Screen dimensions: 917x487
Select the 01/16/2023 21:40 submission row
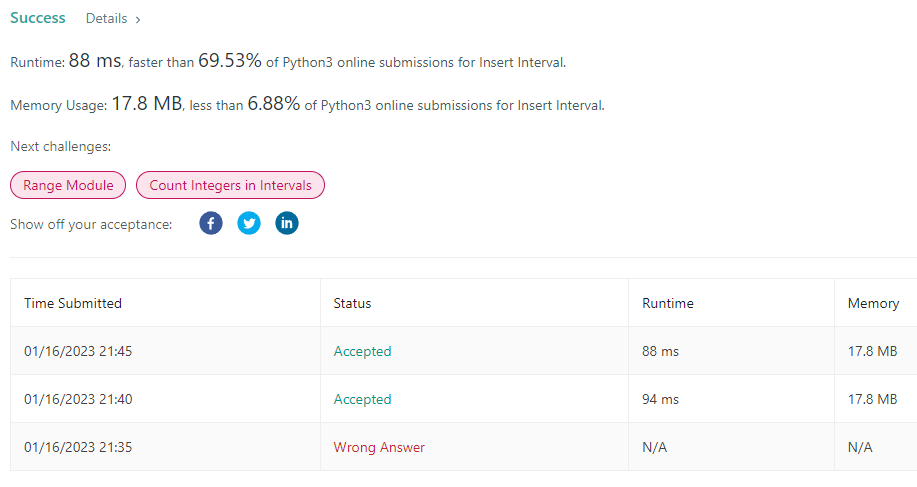464,399
